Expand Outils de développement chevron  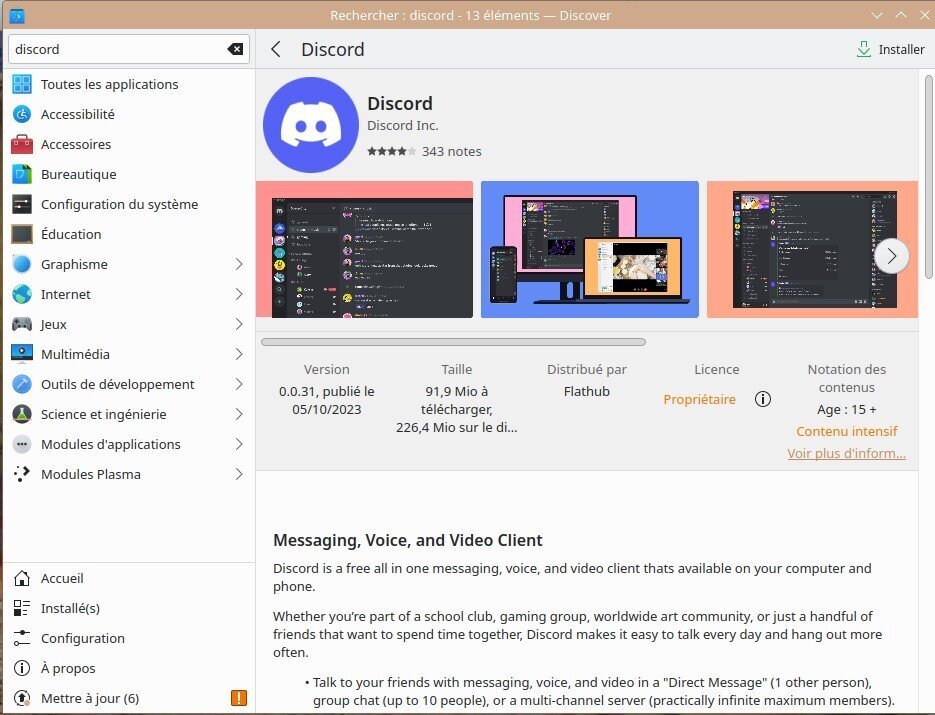pyautogui.click(x=239, y=384)
